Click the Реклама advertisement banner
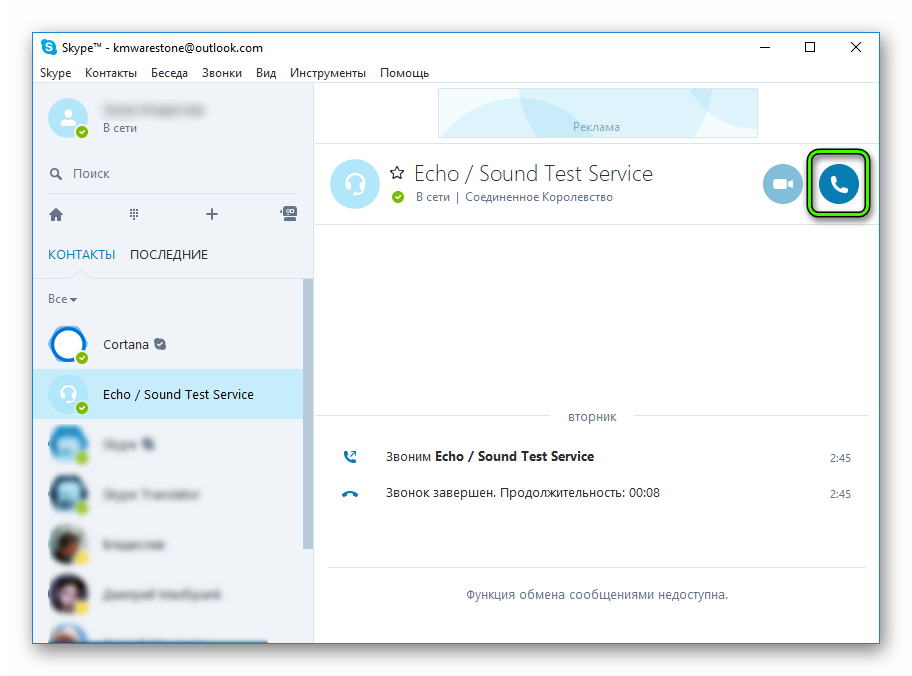This screenshot has width=912, height=676. click(597, 113)
